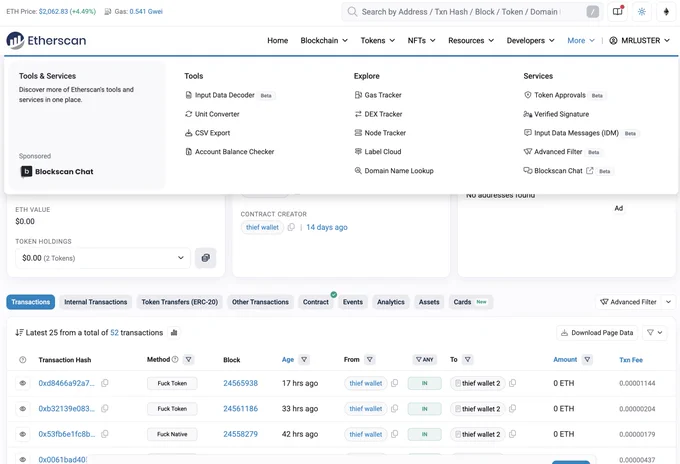
Task: Filter the To column funnel icon
Action: pyautogui.click(x=468, y=359)
